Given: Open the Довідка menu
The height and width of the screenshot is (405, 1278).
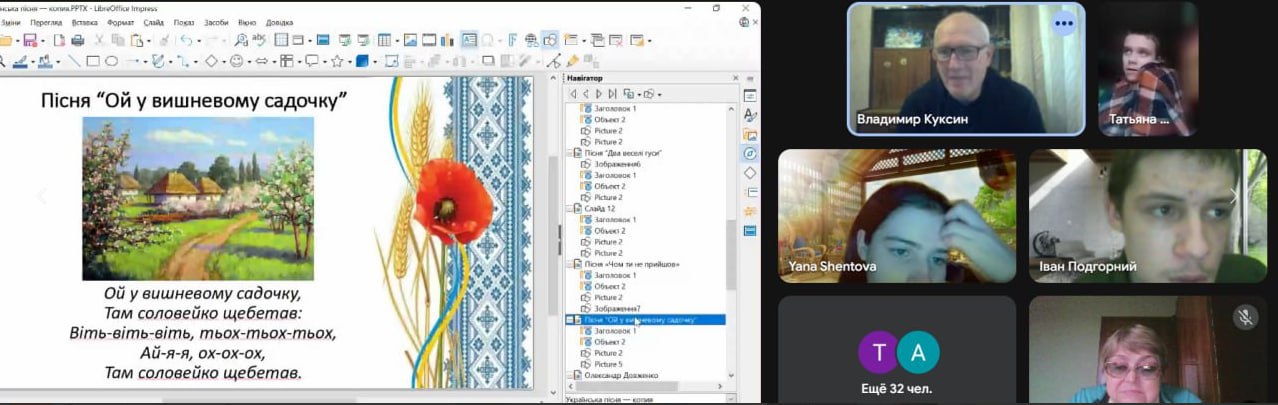Looking at the screenshot, I should [280, 21].
